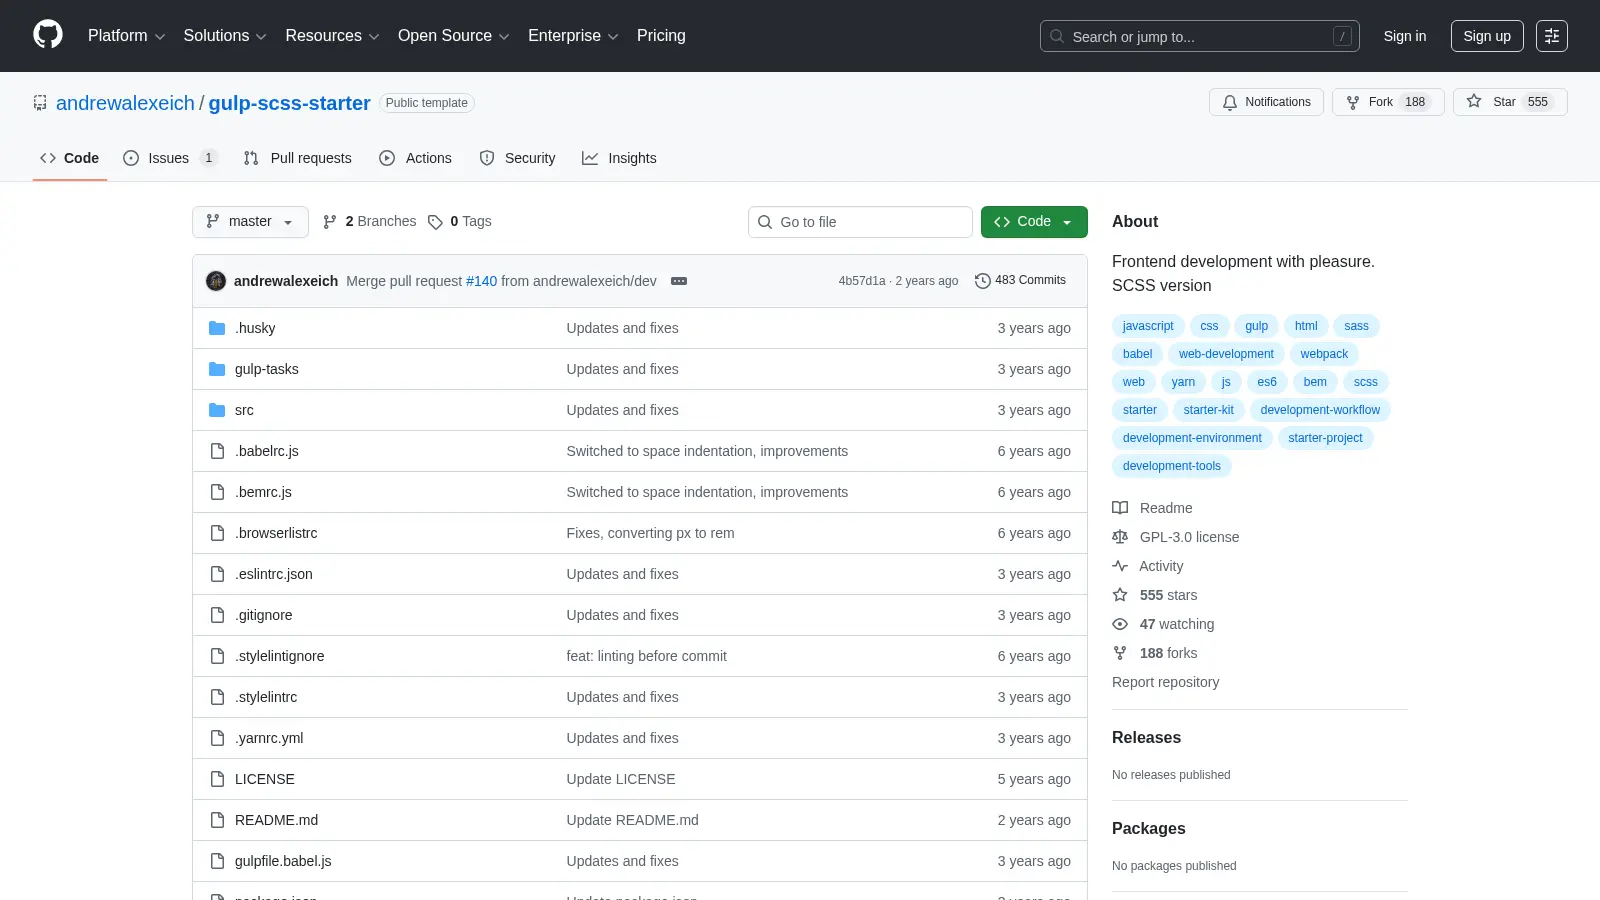Click the Sign up button
The height and width of the screenshot is (900, 1600).
coord(1487,36)
